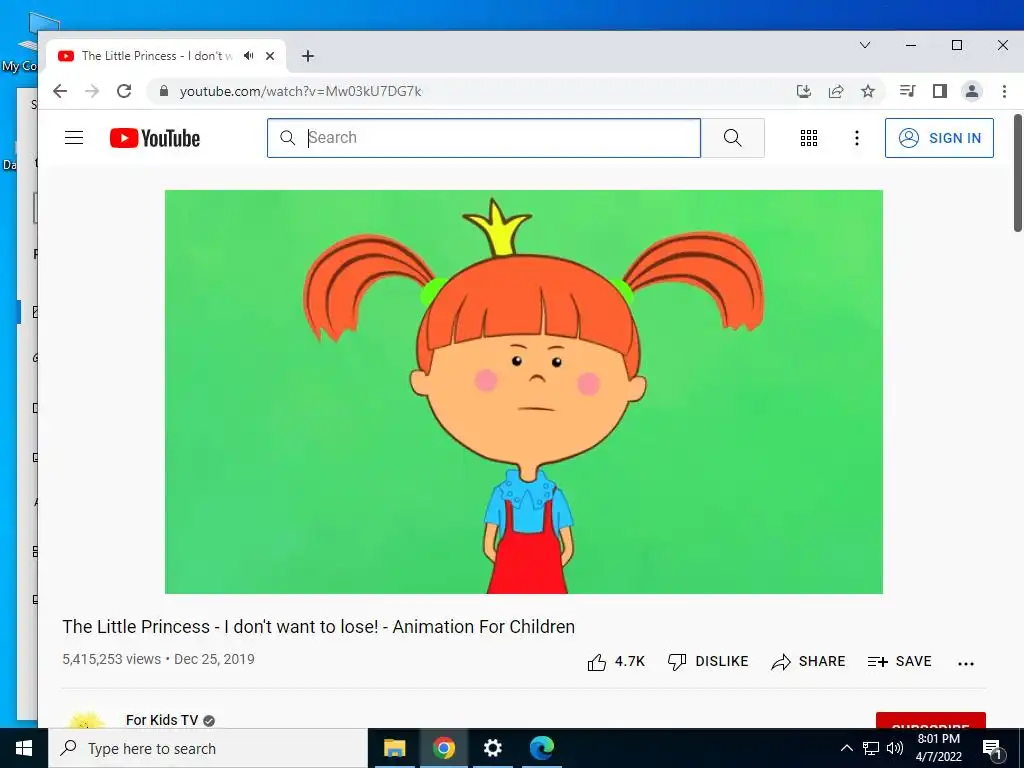Screen dimensions: 1024x768
Task: Click the share page icon in address bar
Action: (836, 91)
